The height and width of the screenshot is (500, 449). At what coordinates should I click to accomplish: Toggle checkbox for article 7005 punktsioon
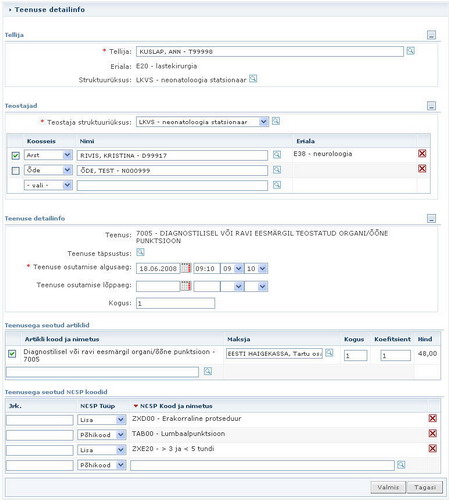(12, 354)
